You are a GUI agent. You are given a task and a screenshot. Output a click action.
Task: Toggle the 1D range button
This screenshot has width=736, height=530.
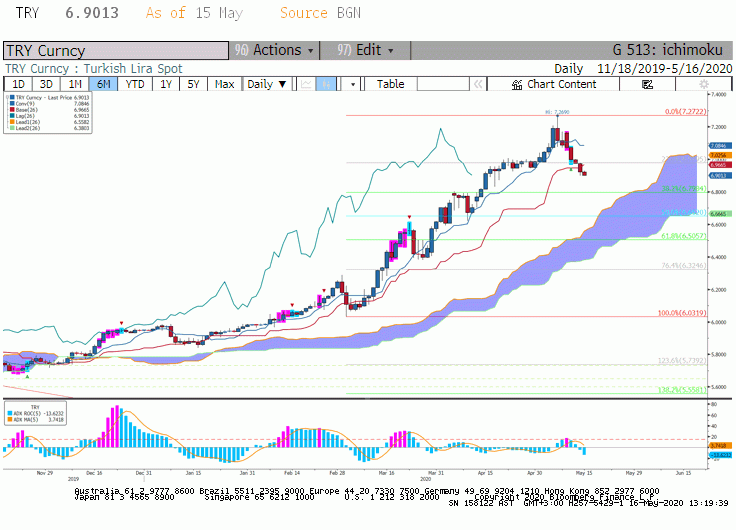click(x=18, y=84)
